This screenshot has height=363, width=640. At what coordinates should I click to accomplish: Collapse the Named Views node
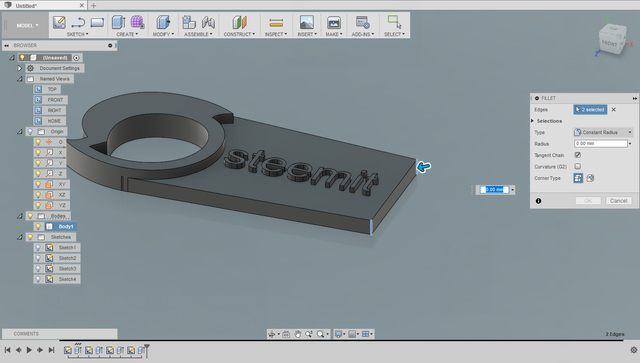pos(19,79)
